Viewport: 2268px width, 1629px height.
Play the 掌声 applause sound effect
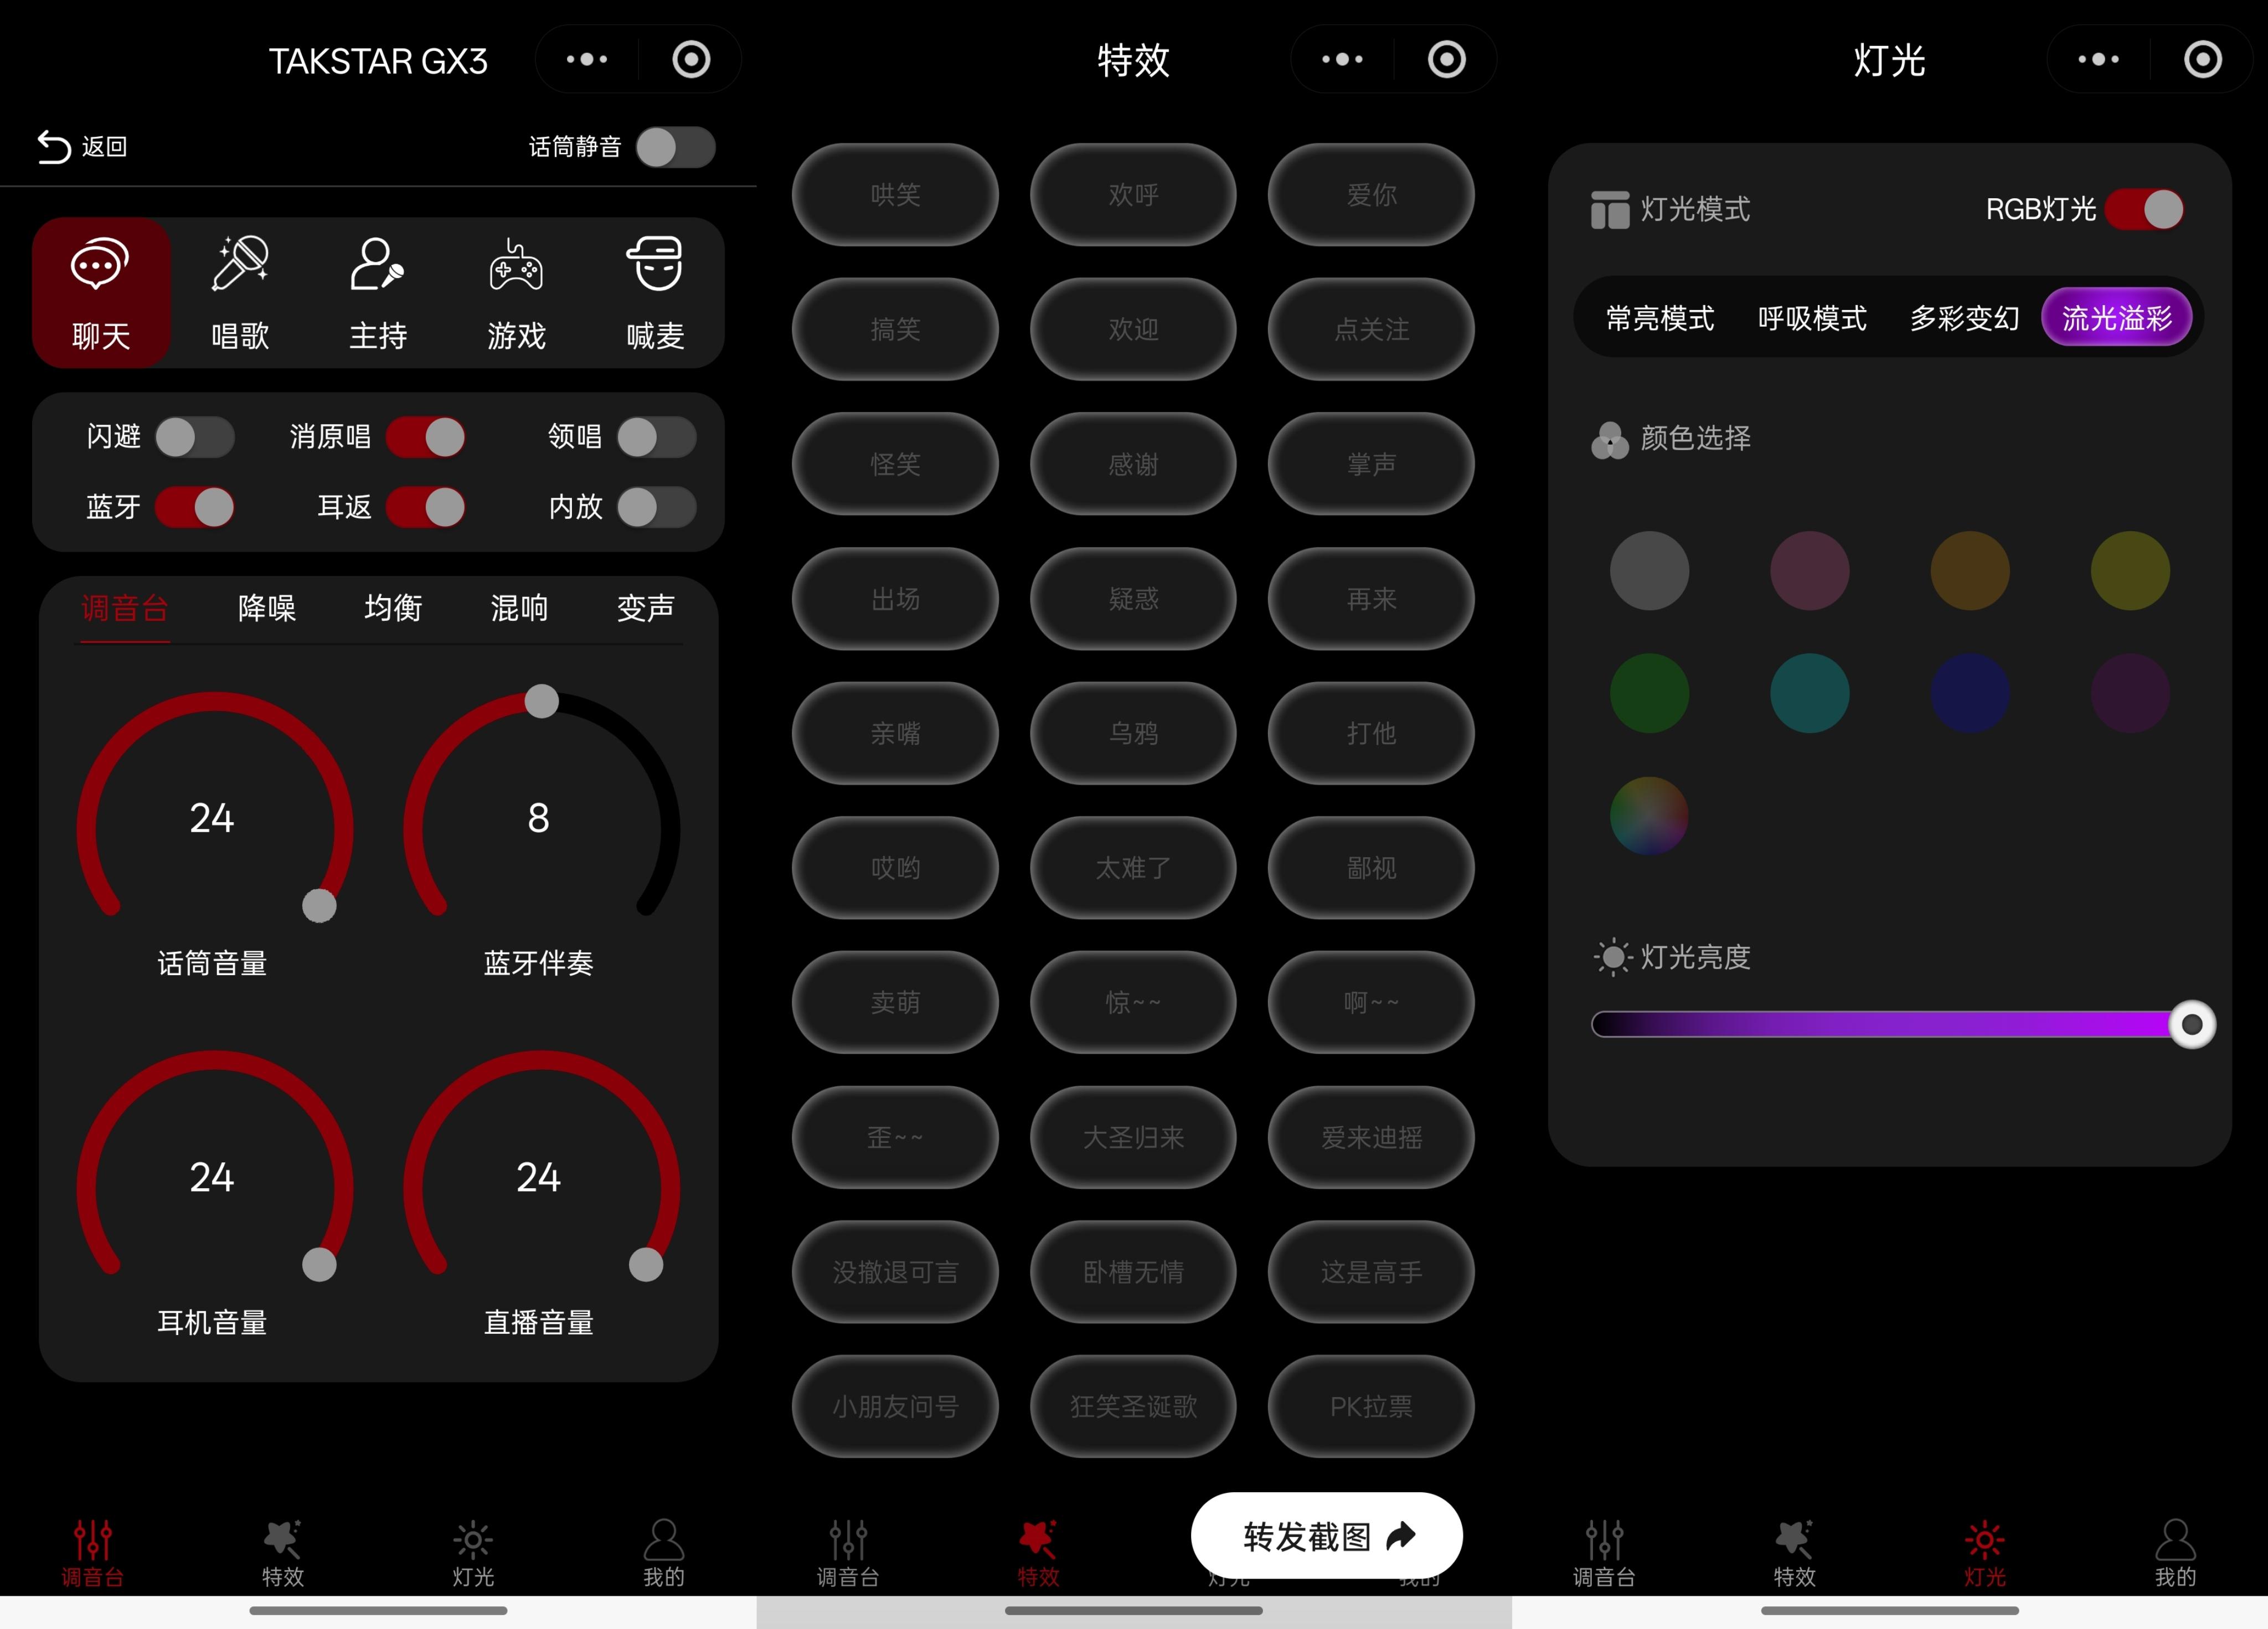click(x=1371, y=464)
